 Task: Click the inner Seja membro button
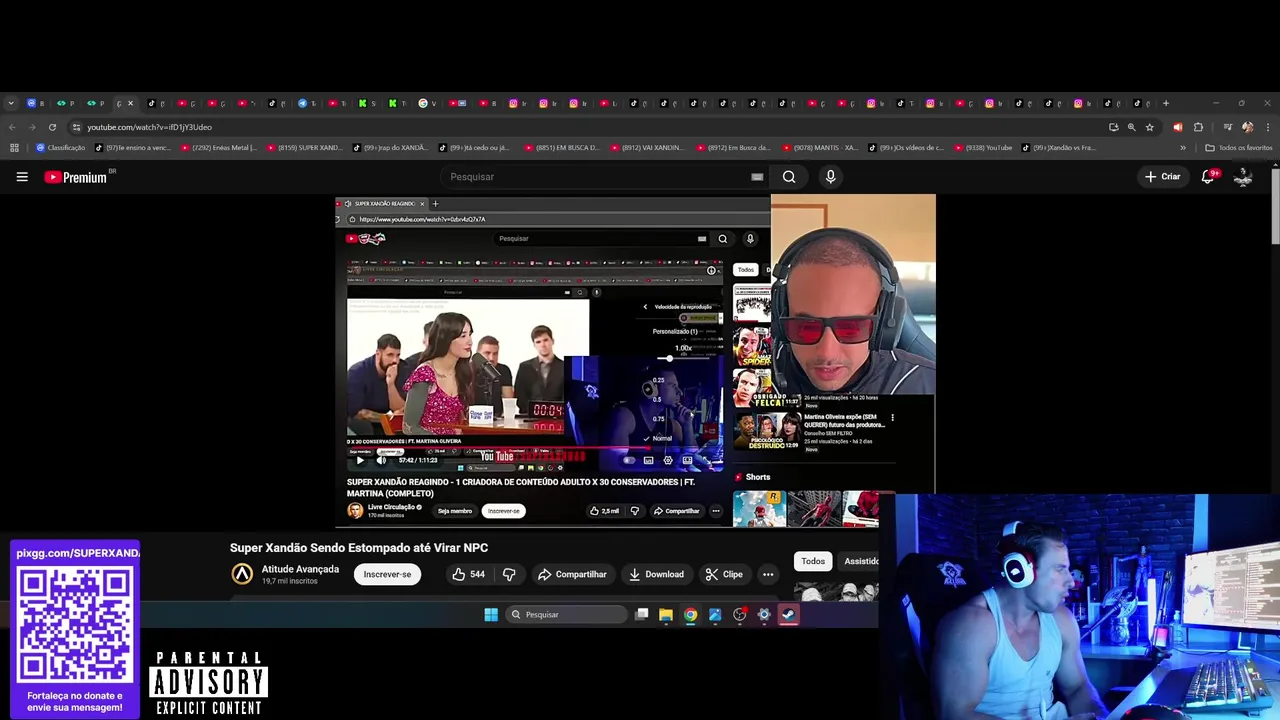(x=455, y=511)
